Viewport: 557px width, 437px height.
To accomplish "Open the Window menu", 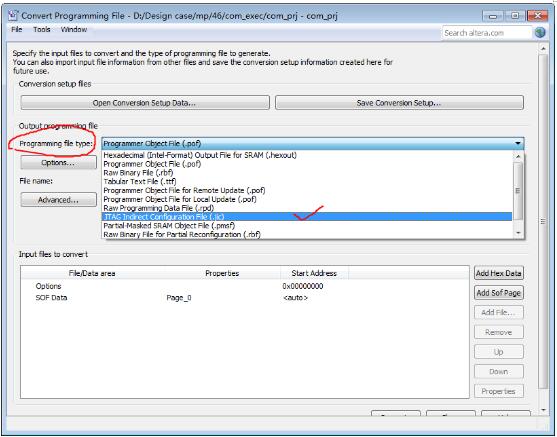I will coord(74,29).
